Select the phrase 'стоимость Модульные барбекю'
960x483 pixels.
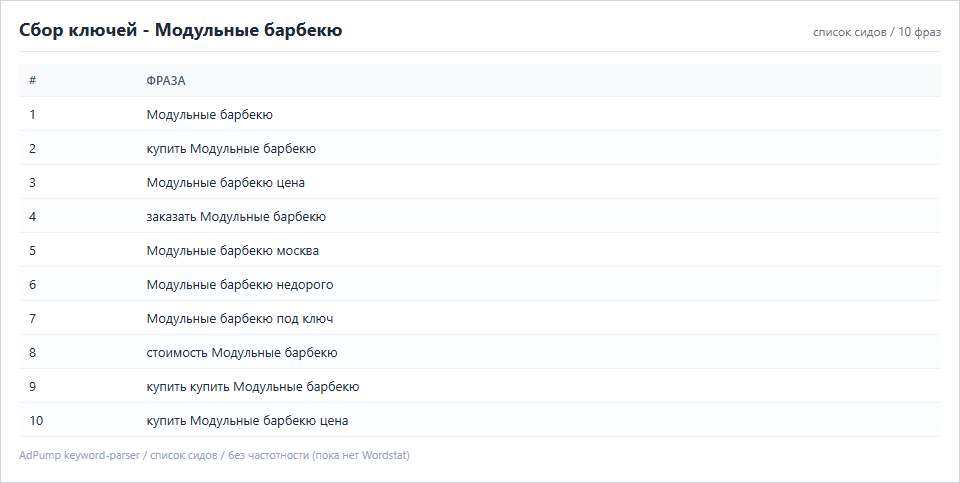click(x=242, y=353)
